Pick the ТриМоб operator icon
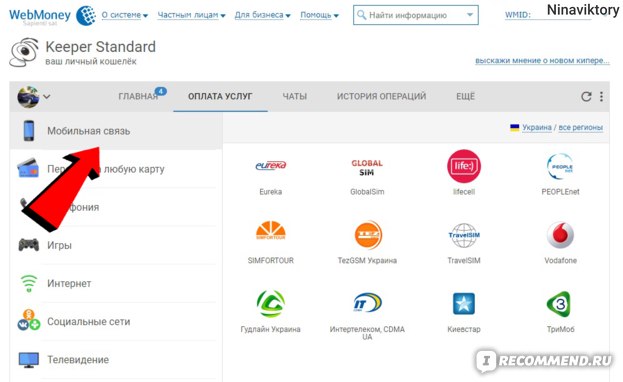 coord(559,304)
